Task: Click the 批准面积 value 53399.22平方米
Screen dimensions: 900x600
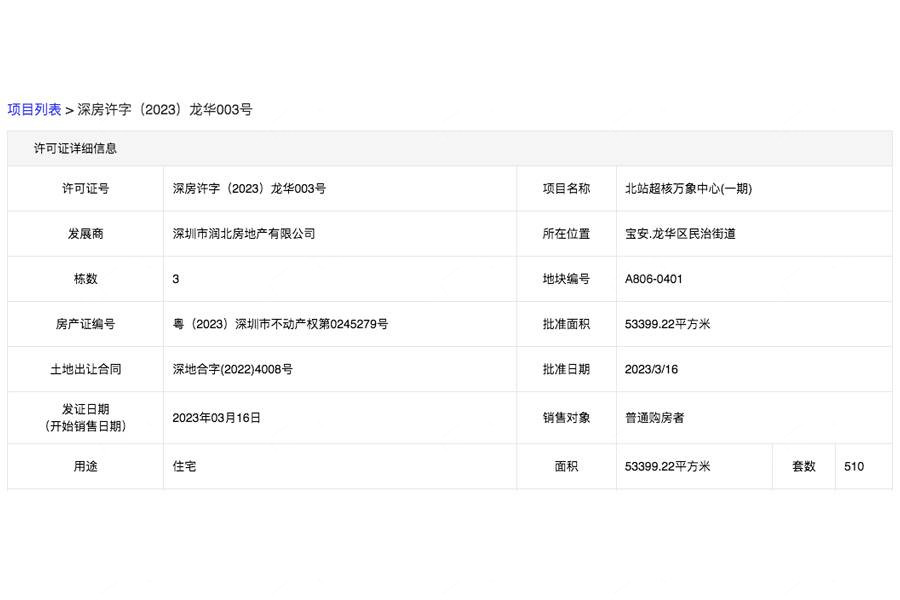Action: click(667, 324)
